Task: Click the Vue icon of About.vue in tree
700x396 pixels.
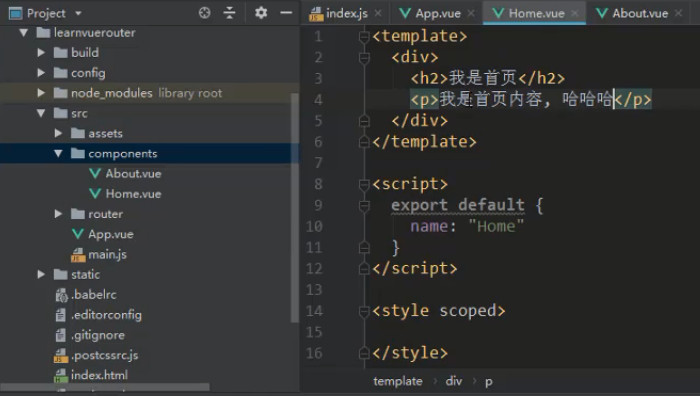Action: [x=95, y=174]
